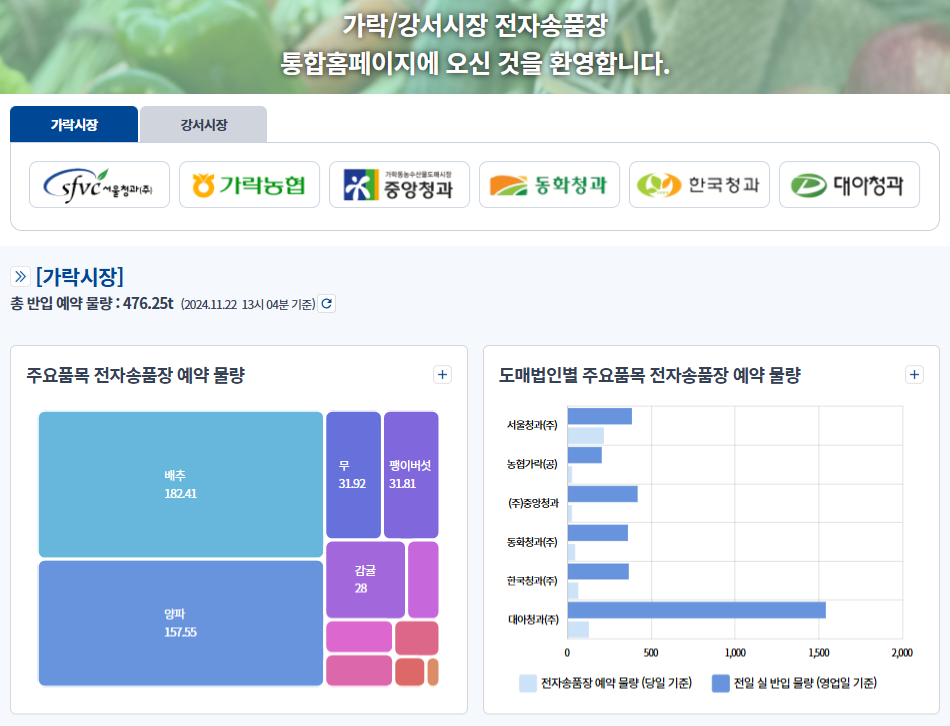Click the 서울청과(주) axis label
This screenshot has width=950, height=726.
tap(532, 425)
